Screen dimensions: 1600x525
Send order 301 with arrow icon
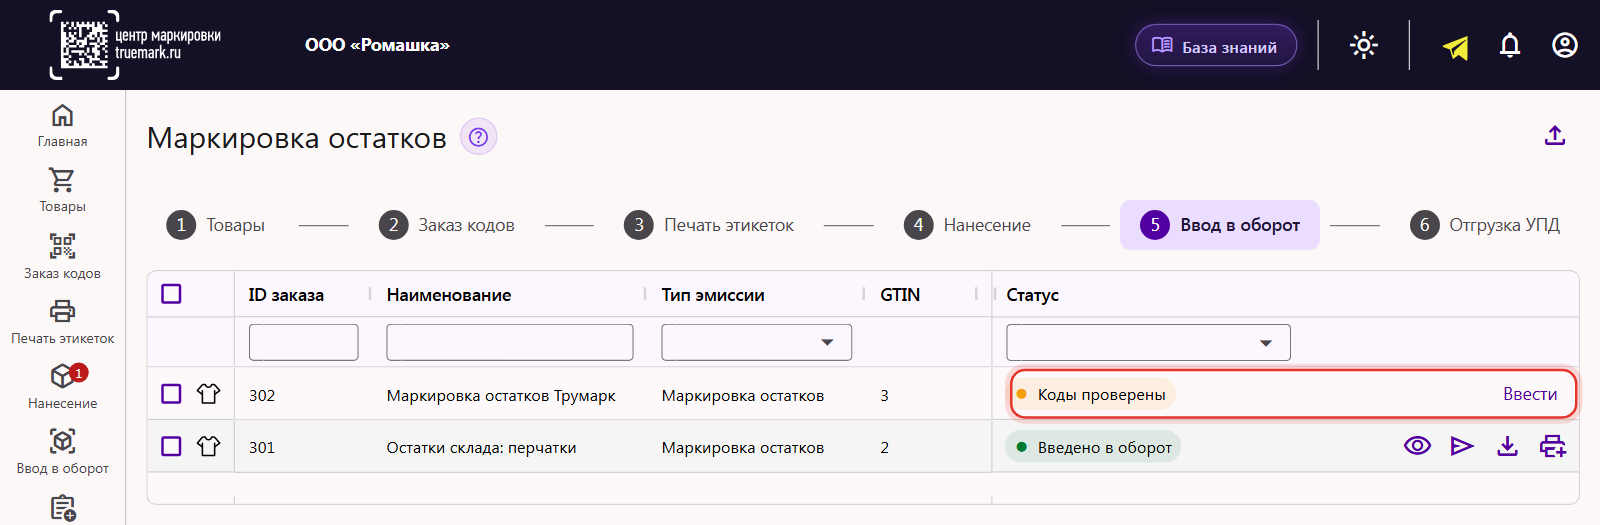pos(1462,446)
